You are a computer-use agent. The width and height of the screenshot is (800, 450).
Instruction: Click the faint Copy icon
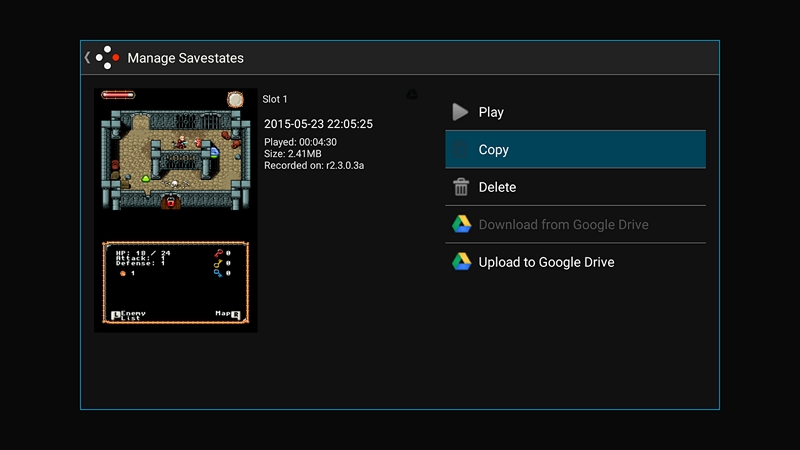pos(460,150)
